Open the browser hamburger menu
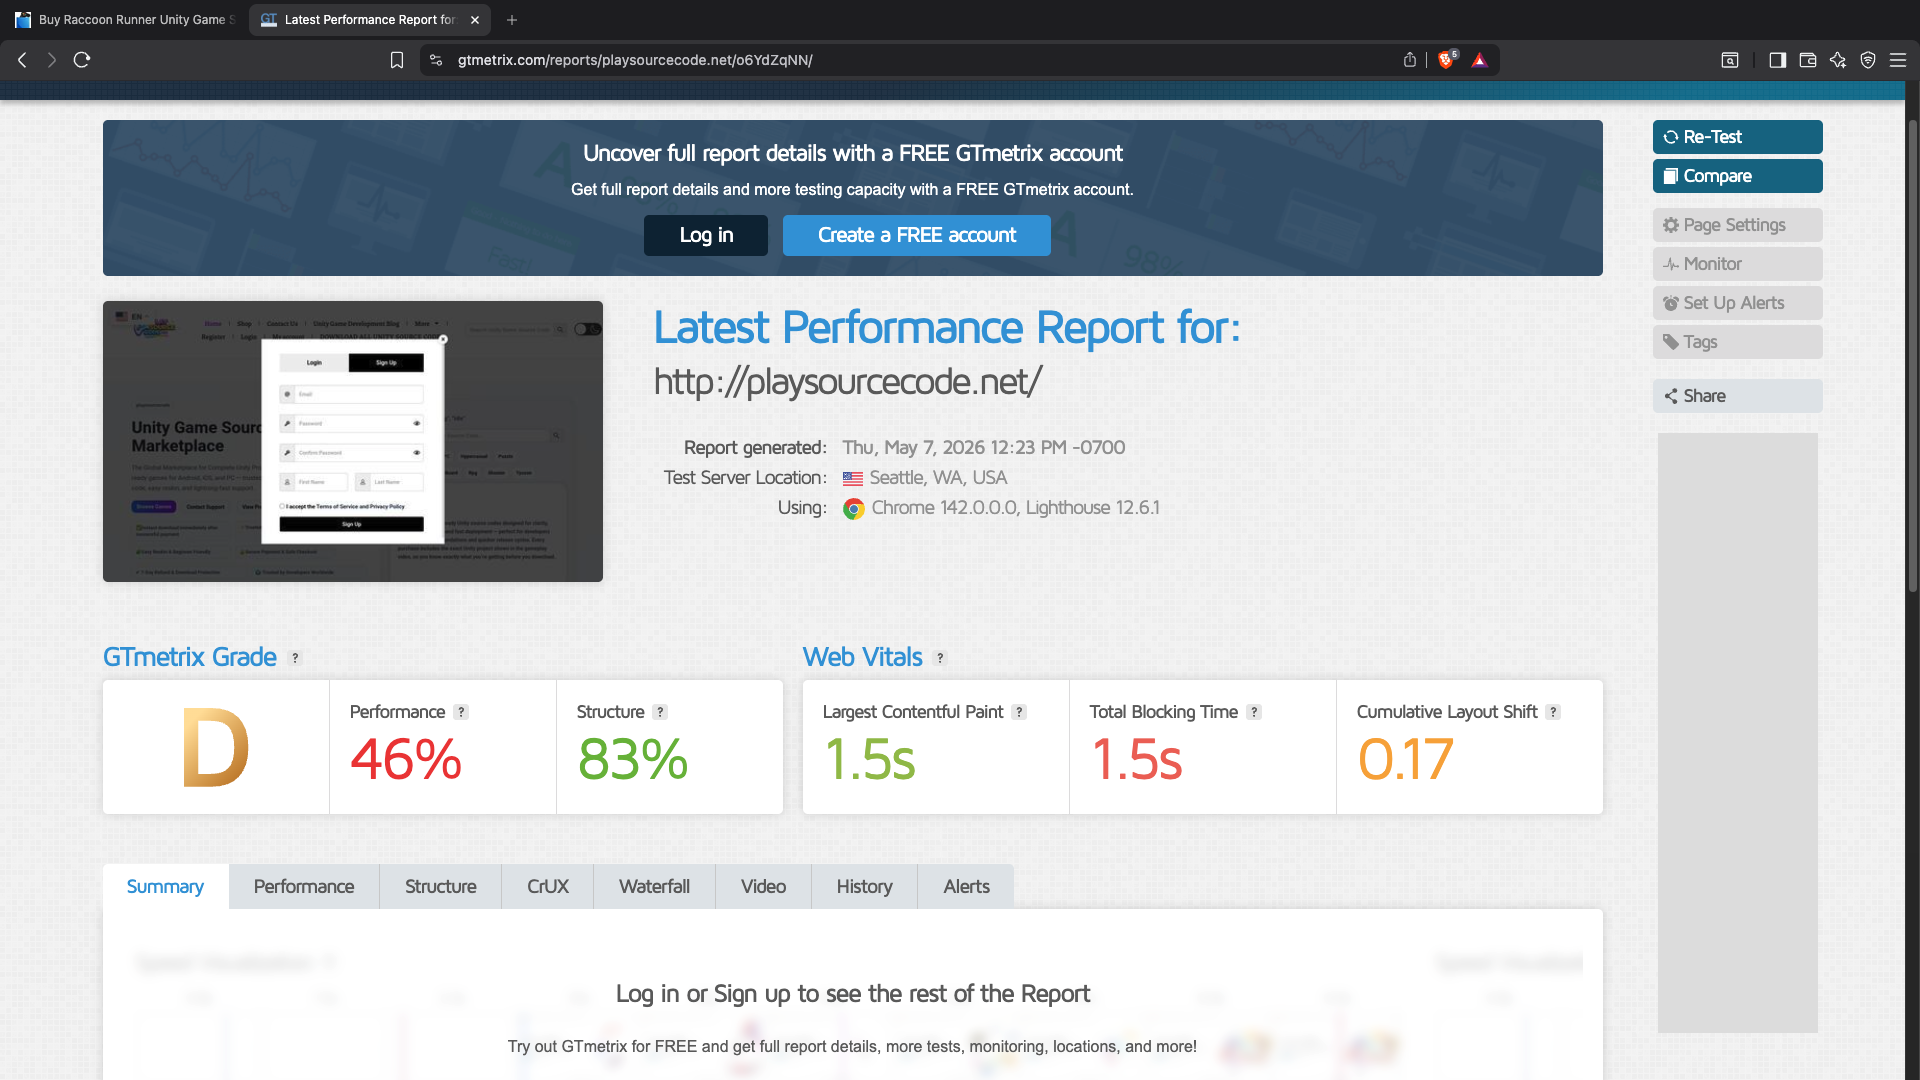This screenshot has height=1080, width=1920. tap(1898, 60)
